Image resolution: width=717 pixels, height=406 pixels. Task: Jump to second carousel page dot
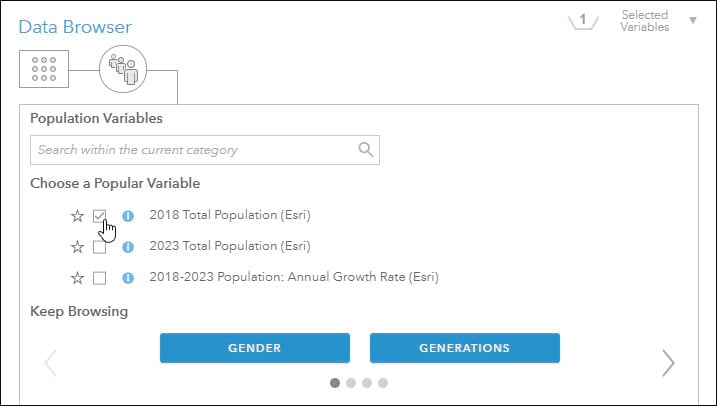351,382
